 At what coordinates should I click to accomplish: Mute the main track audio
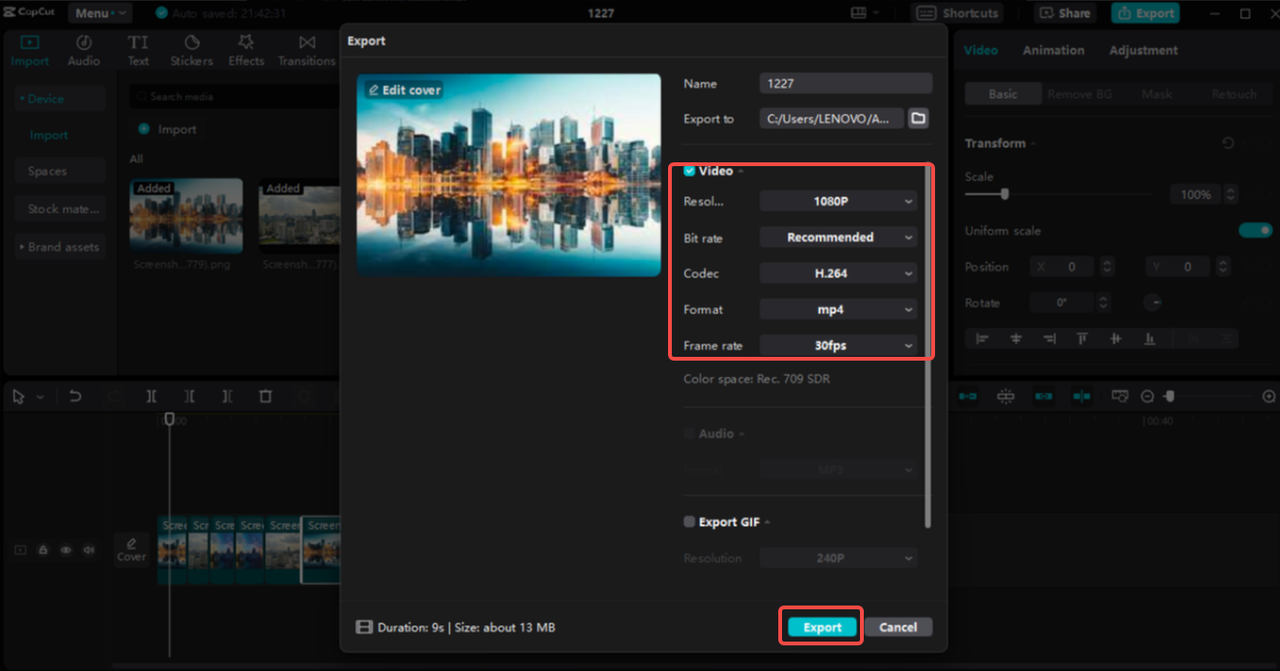click(x=89, y=550)
